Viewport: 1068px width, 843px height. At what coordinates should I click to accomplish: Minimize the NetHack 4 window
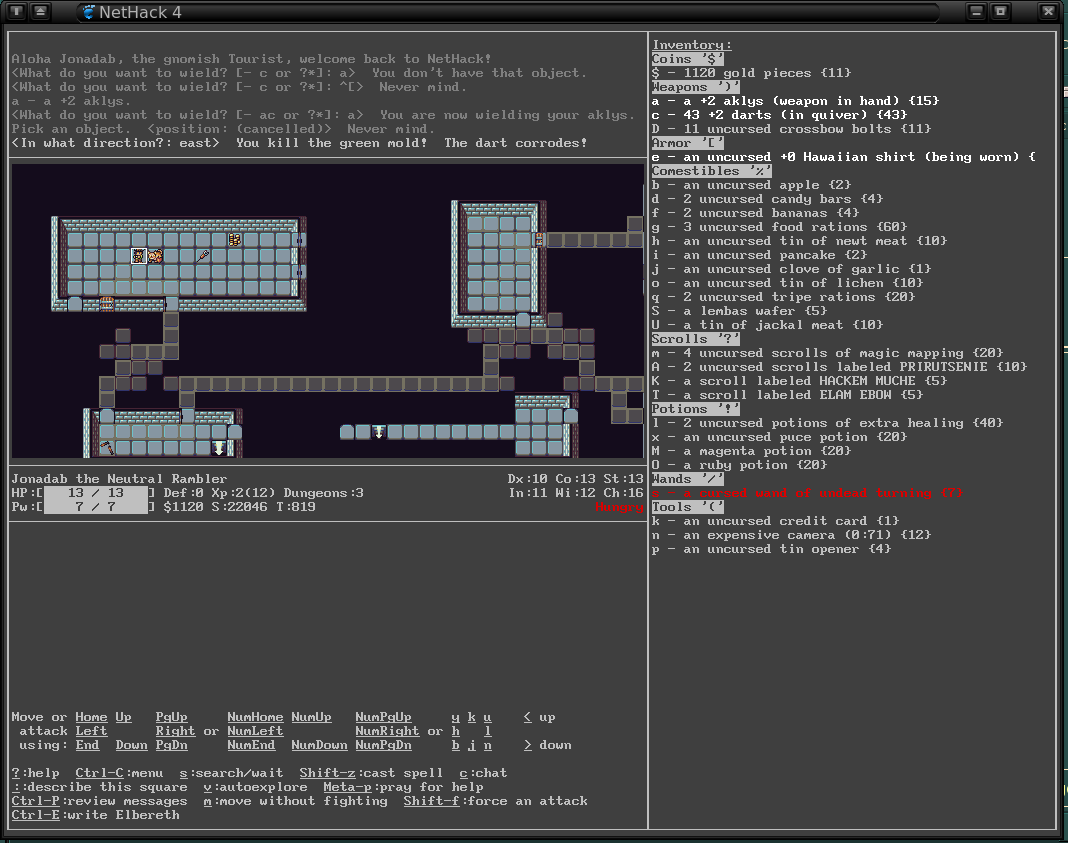point(977,12)
